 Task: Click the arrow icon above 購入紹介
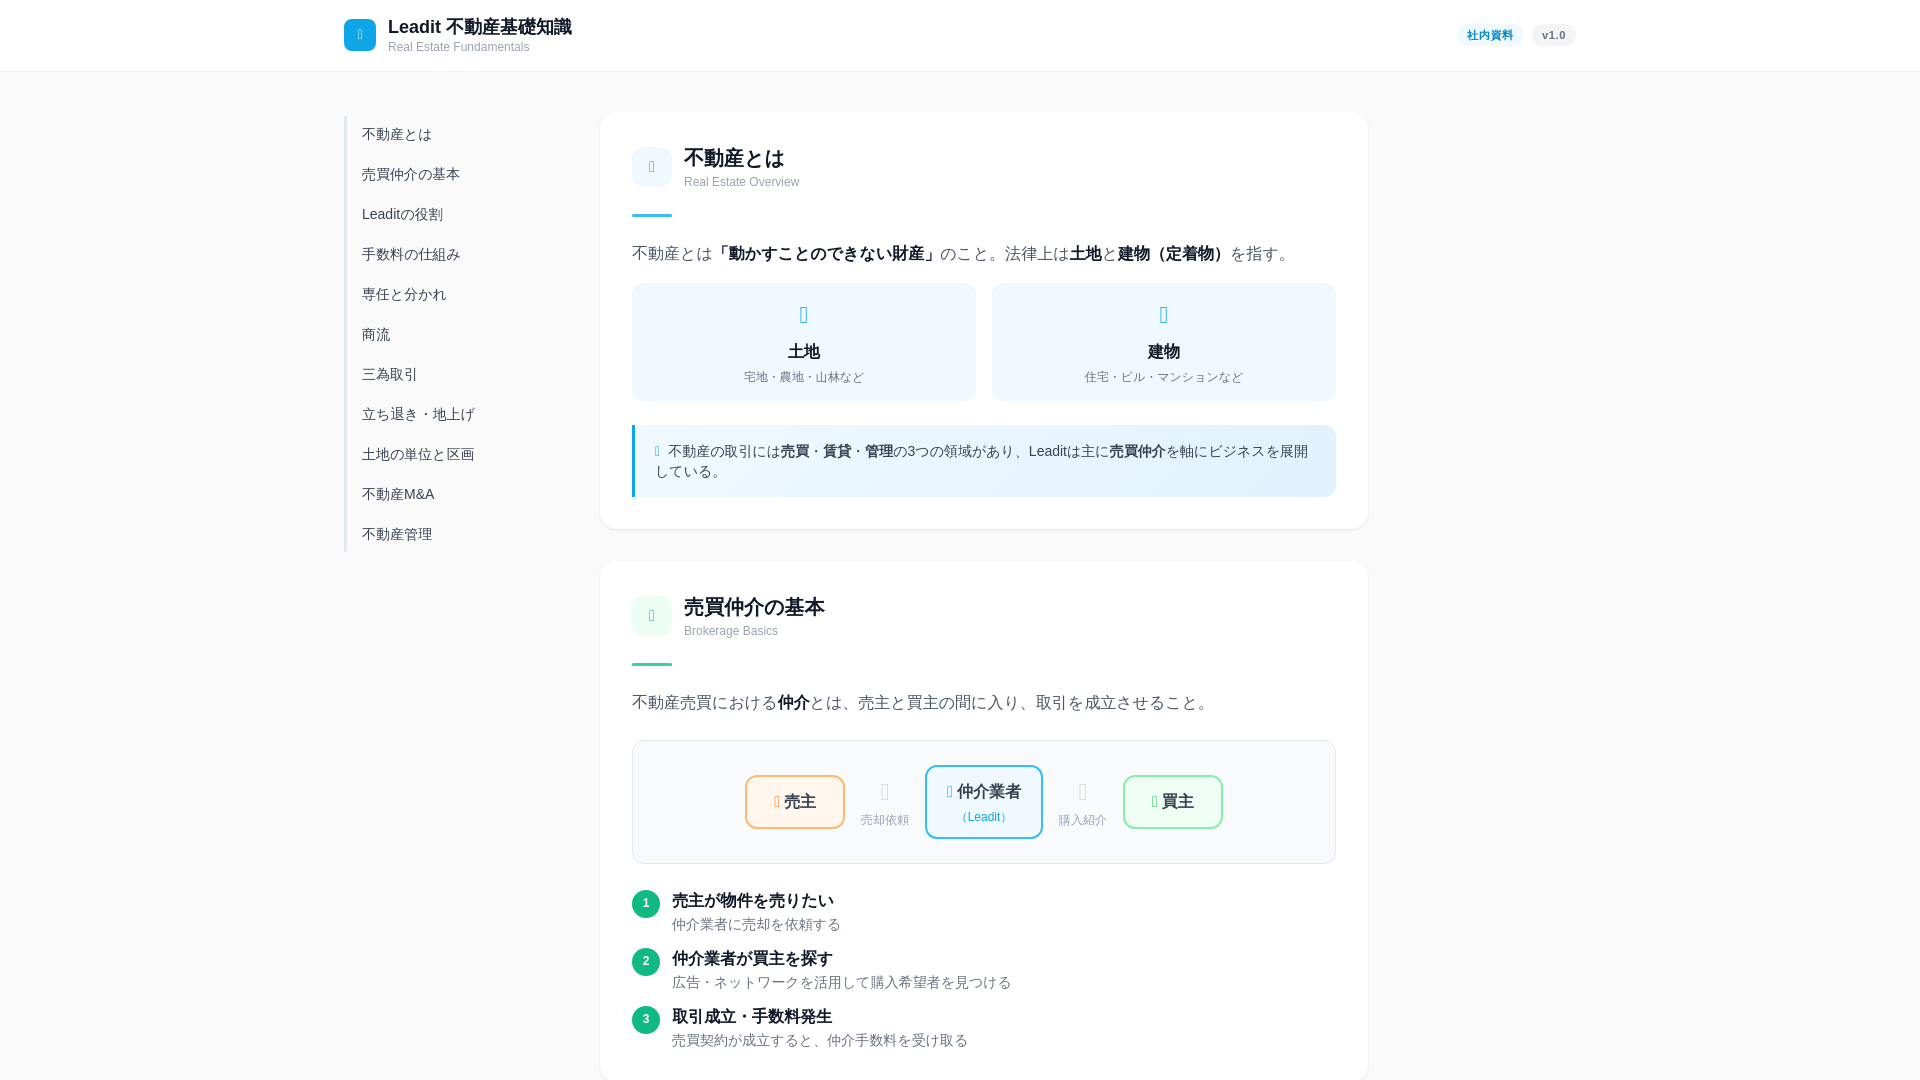click(1083, 792)
